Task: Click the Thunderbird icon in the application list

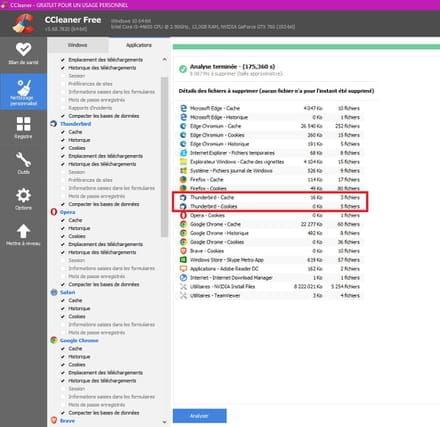Action: pos(54,124)
